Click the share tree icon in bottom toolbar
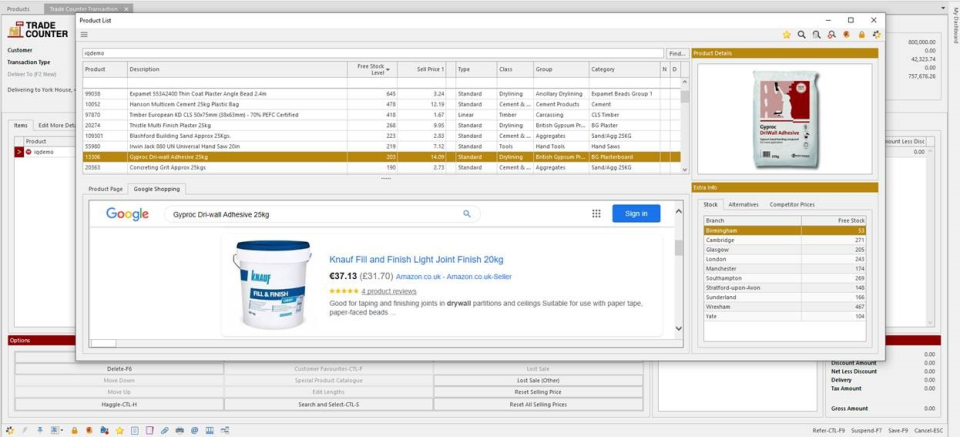 (225, 430)
